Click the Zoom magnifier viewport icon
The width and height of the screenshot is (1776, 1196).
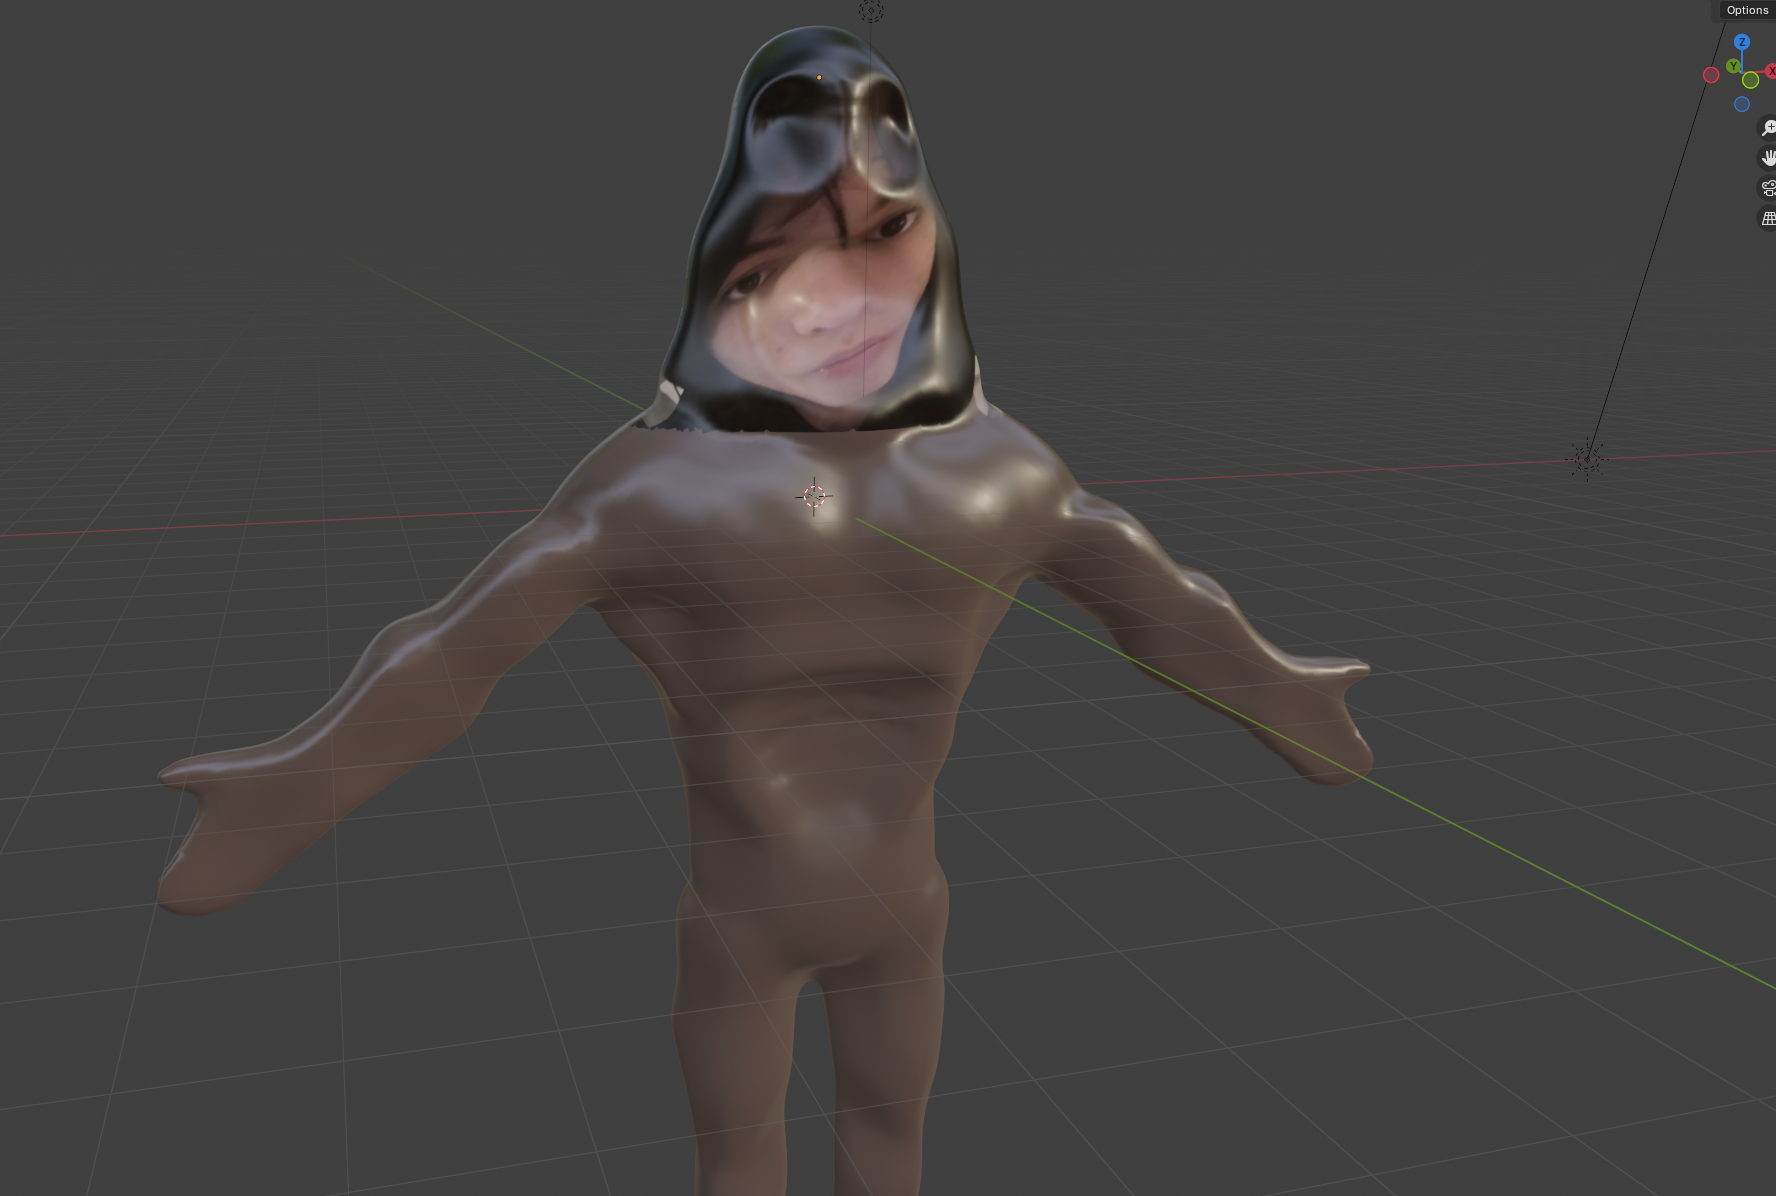[1768, 128]
